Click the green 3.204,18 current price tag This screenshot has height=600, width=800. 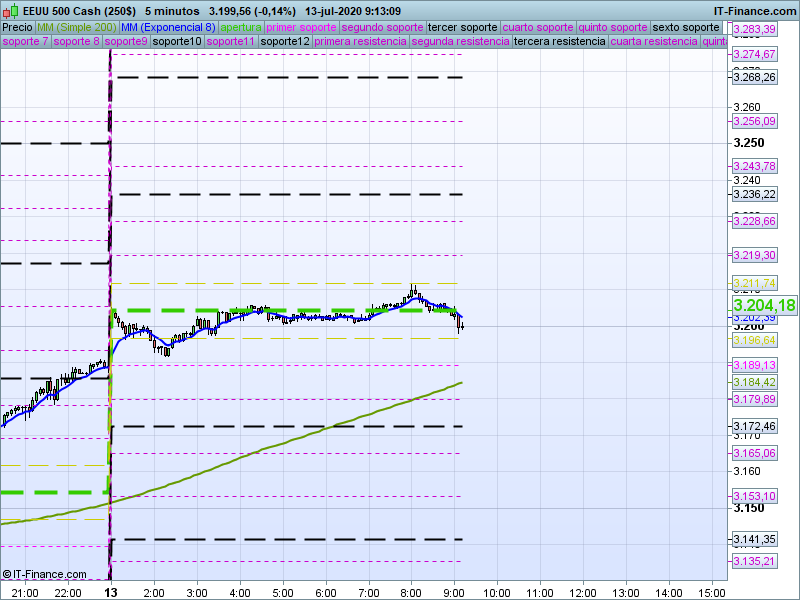point(764,305)
